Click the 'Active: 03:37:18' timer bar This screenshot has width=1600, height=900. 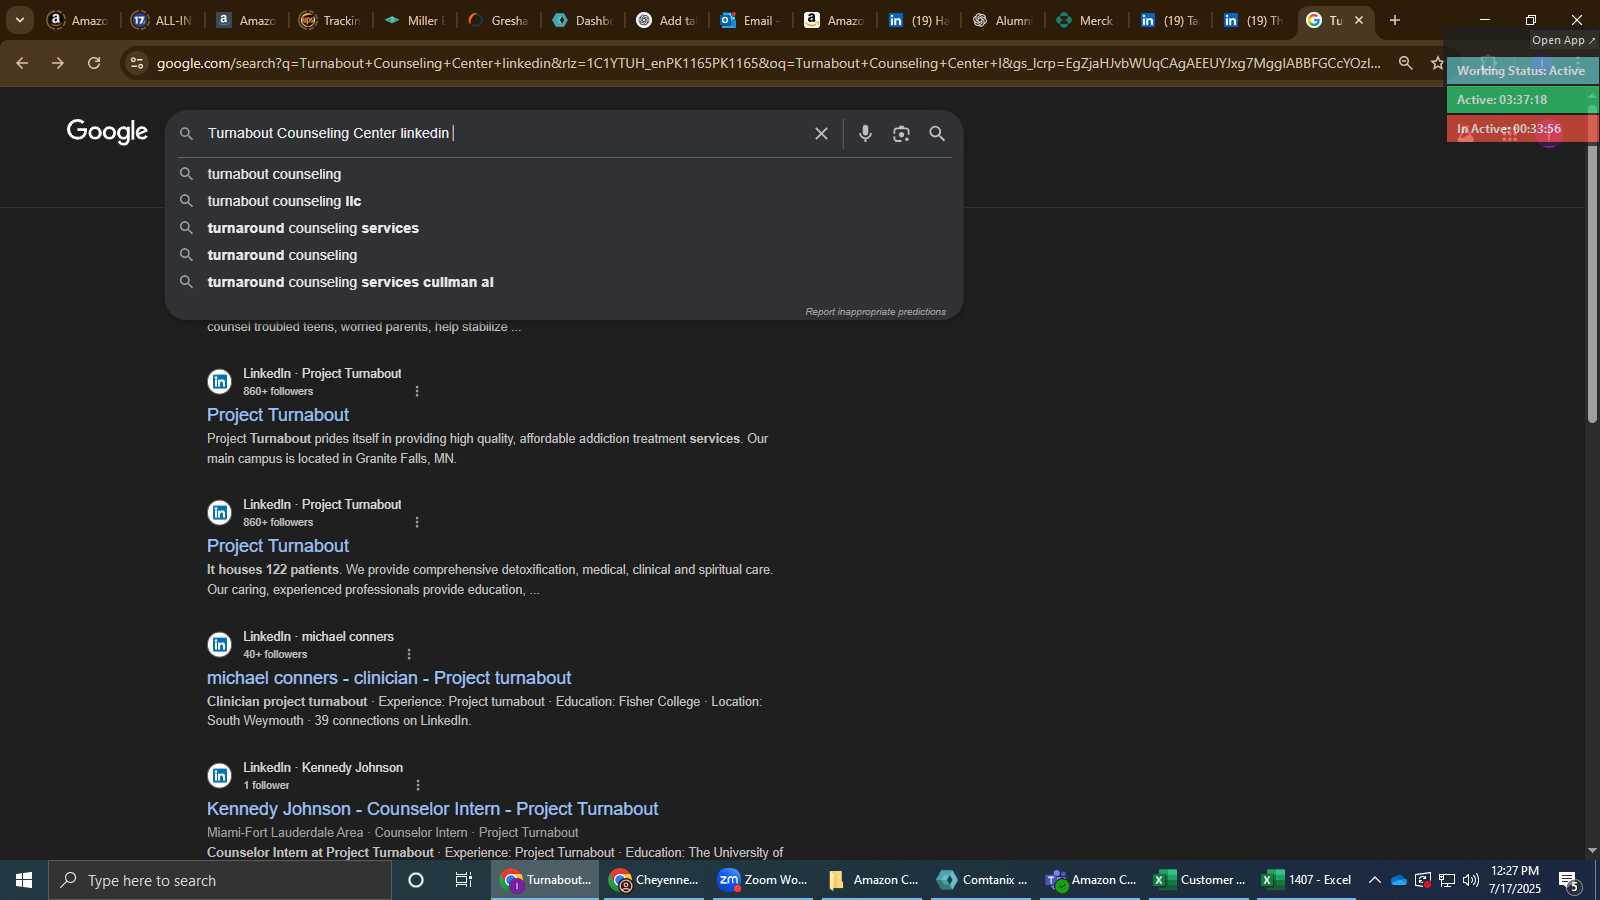(x=1521, y=100)
